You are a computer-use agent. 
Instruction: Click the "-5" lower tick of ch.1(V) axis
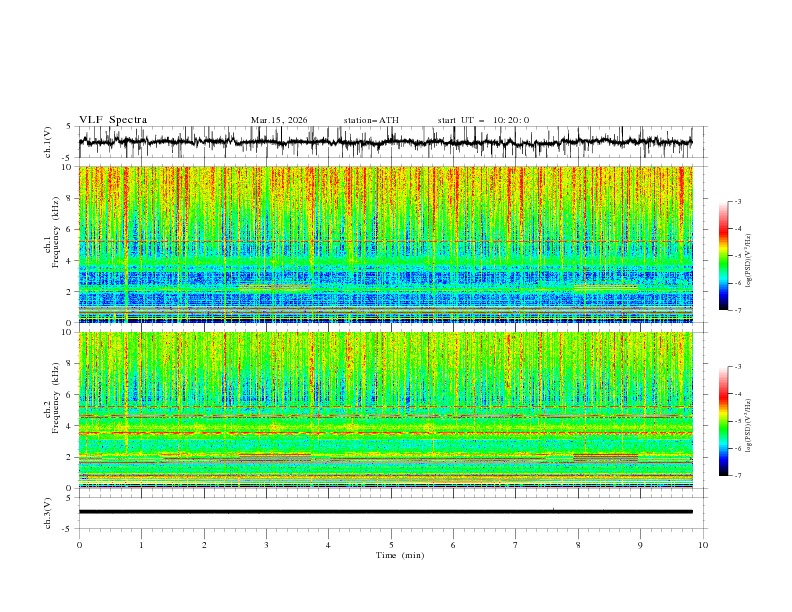pyautogui.click(x=68, y=158)
